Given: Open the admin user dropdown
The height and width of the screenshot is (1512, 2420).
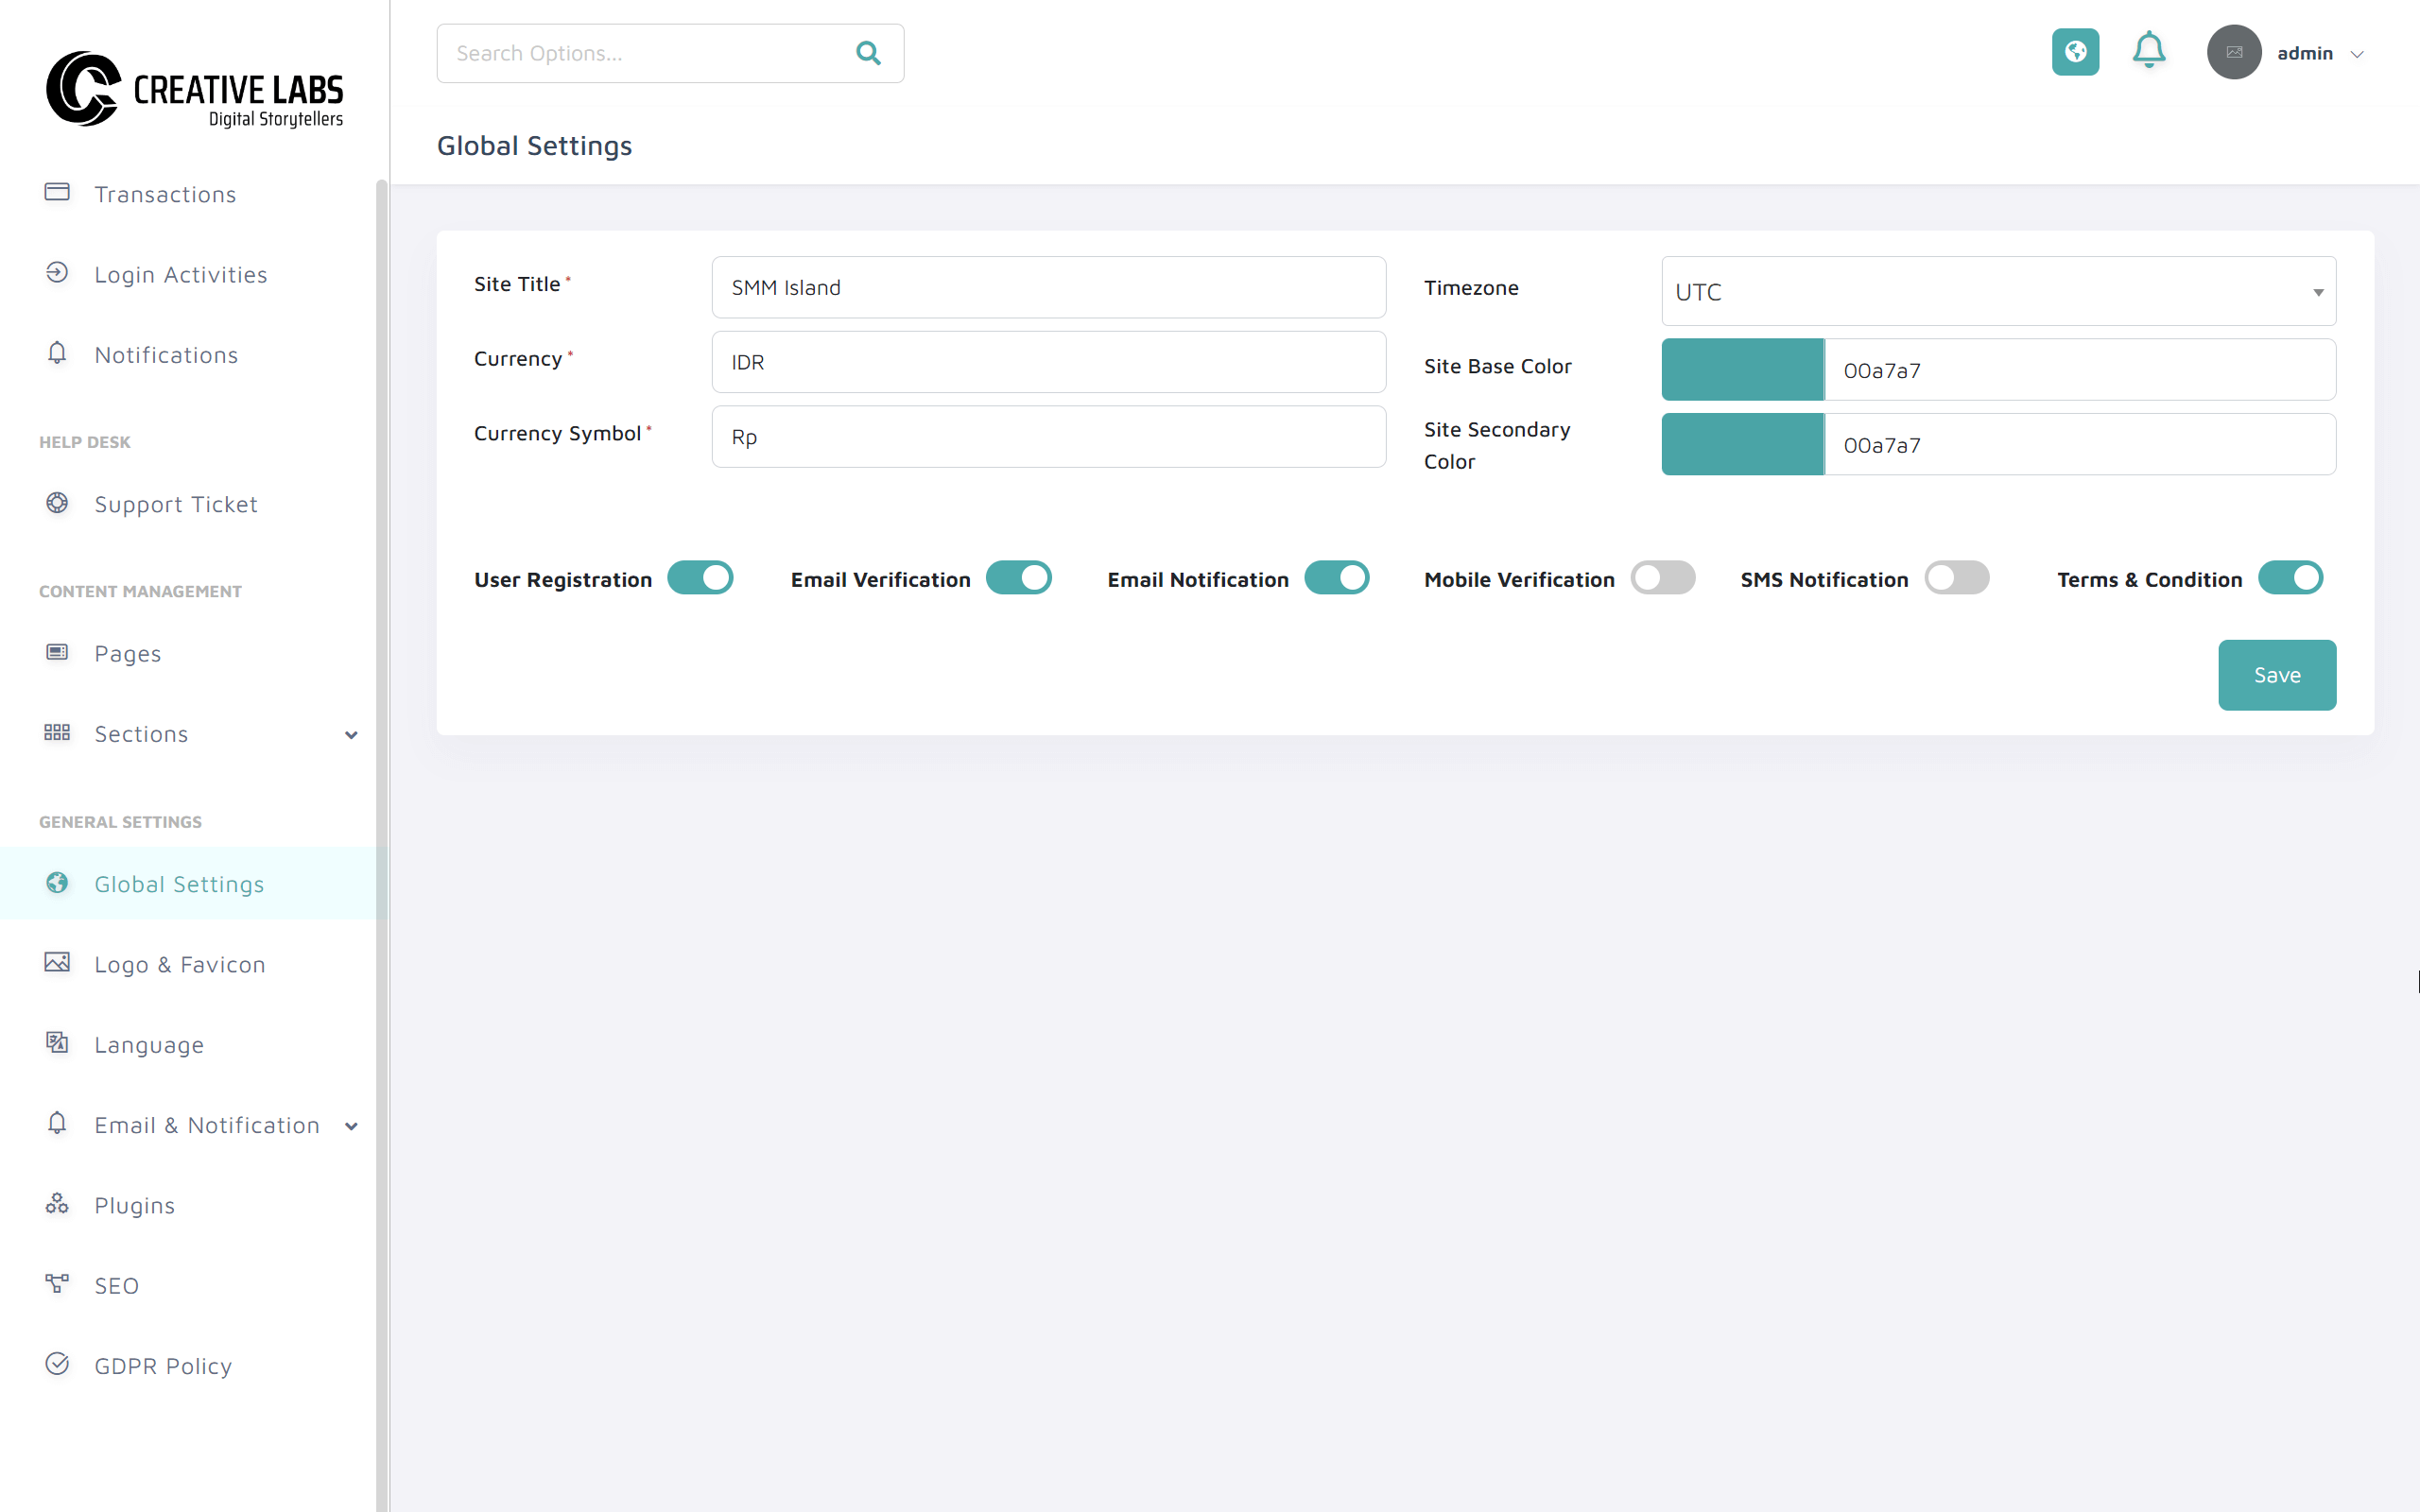Looking at the screenshot, I should point(2319,54).
